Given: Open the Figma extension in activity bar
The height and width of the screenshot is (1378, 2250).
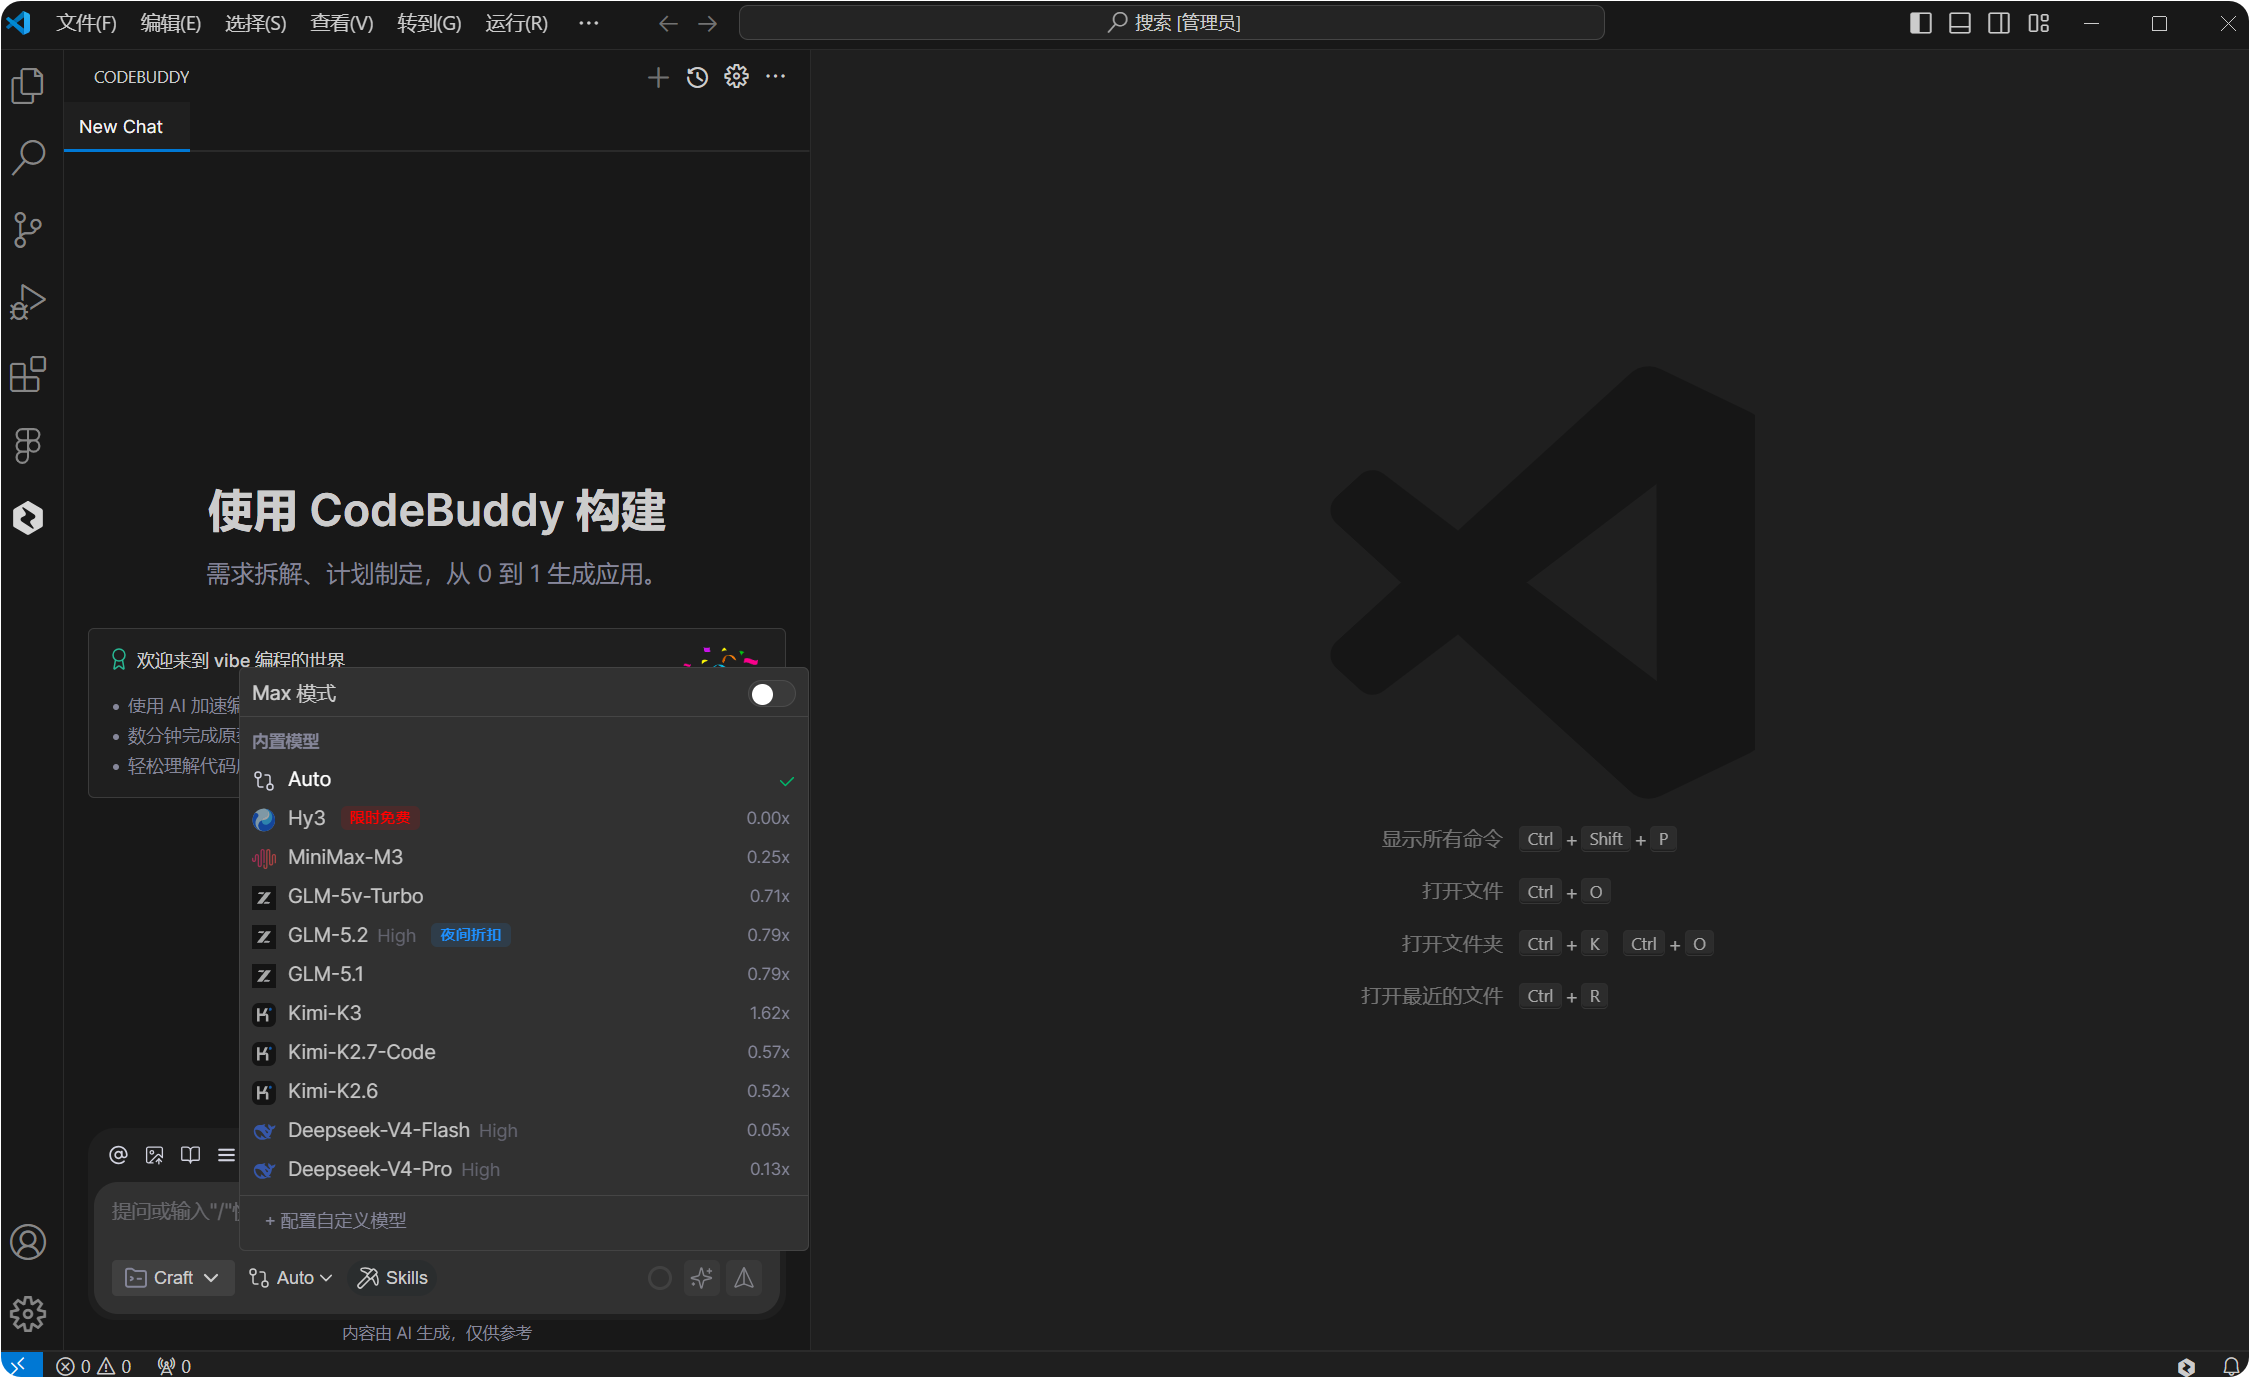Looking at the screenshot, I should (28, 446).
